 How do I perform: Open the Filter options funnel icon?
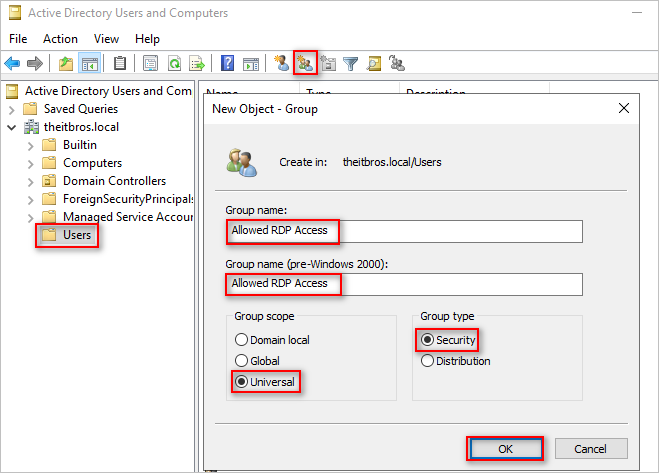point(351,64)
